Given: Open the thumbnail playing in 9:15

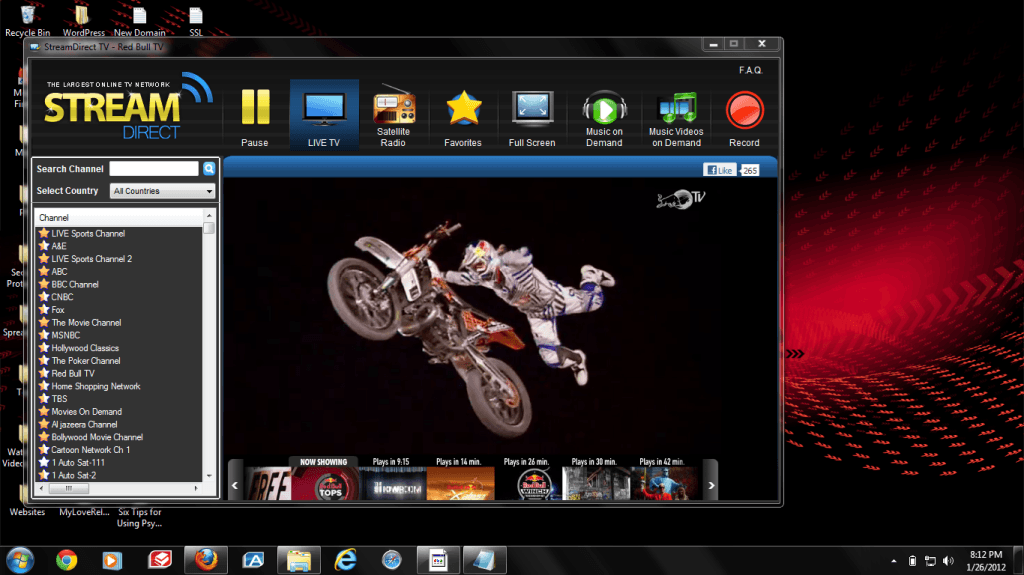Looking at the screenshot, I should (x=392, y=484).
